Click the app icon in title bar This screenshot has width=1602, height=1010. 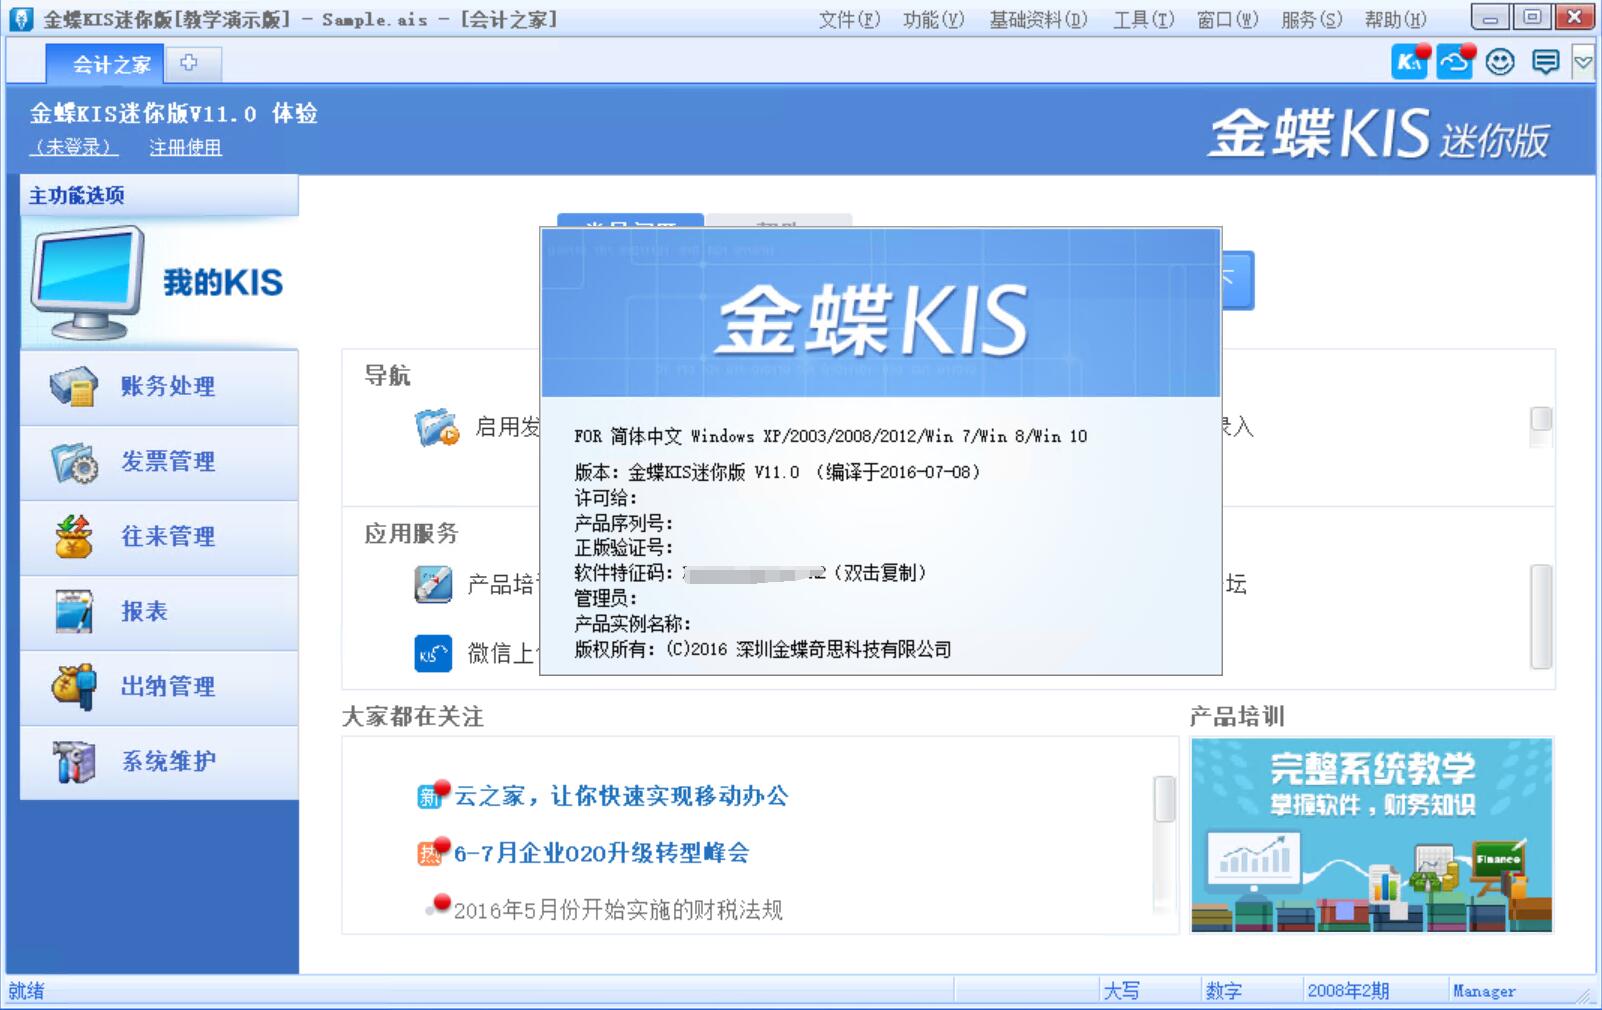[x=20, y=18]
